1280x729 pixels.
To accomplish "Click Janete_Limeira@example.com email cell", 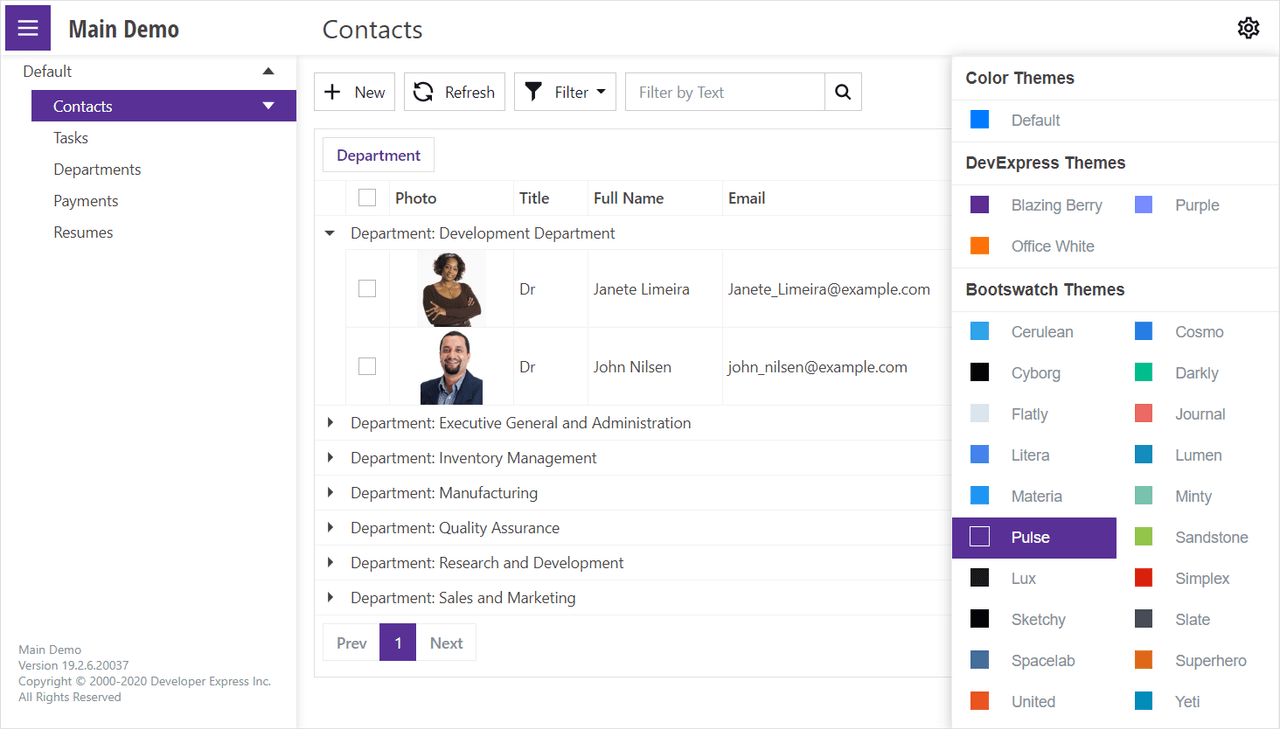I will point(829,289).
